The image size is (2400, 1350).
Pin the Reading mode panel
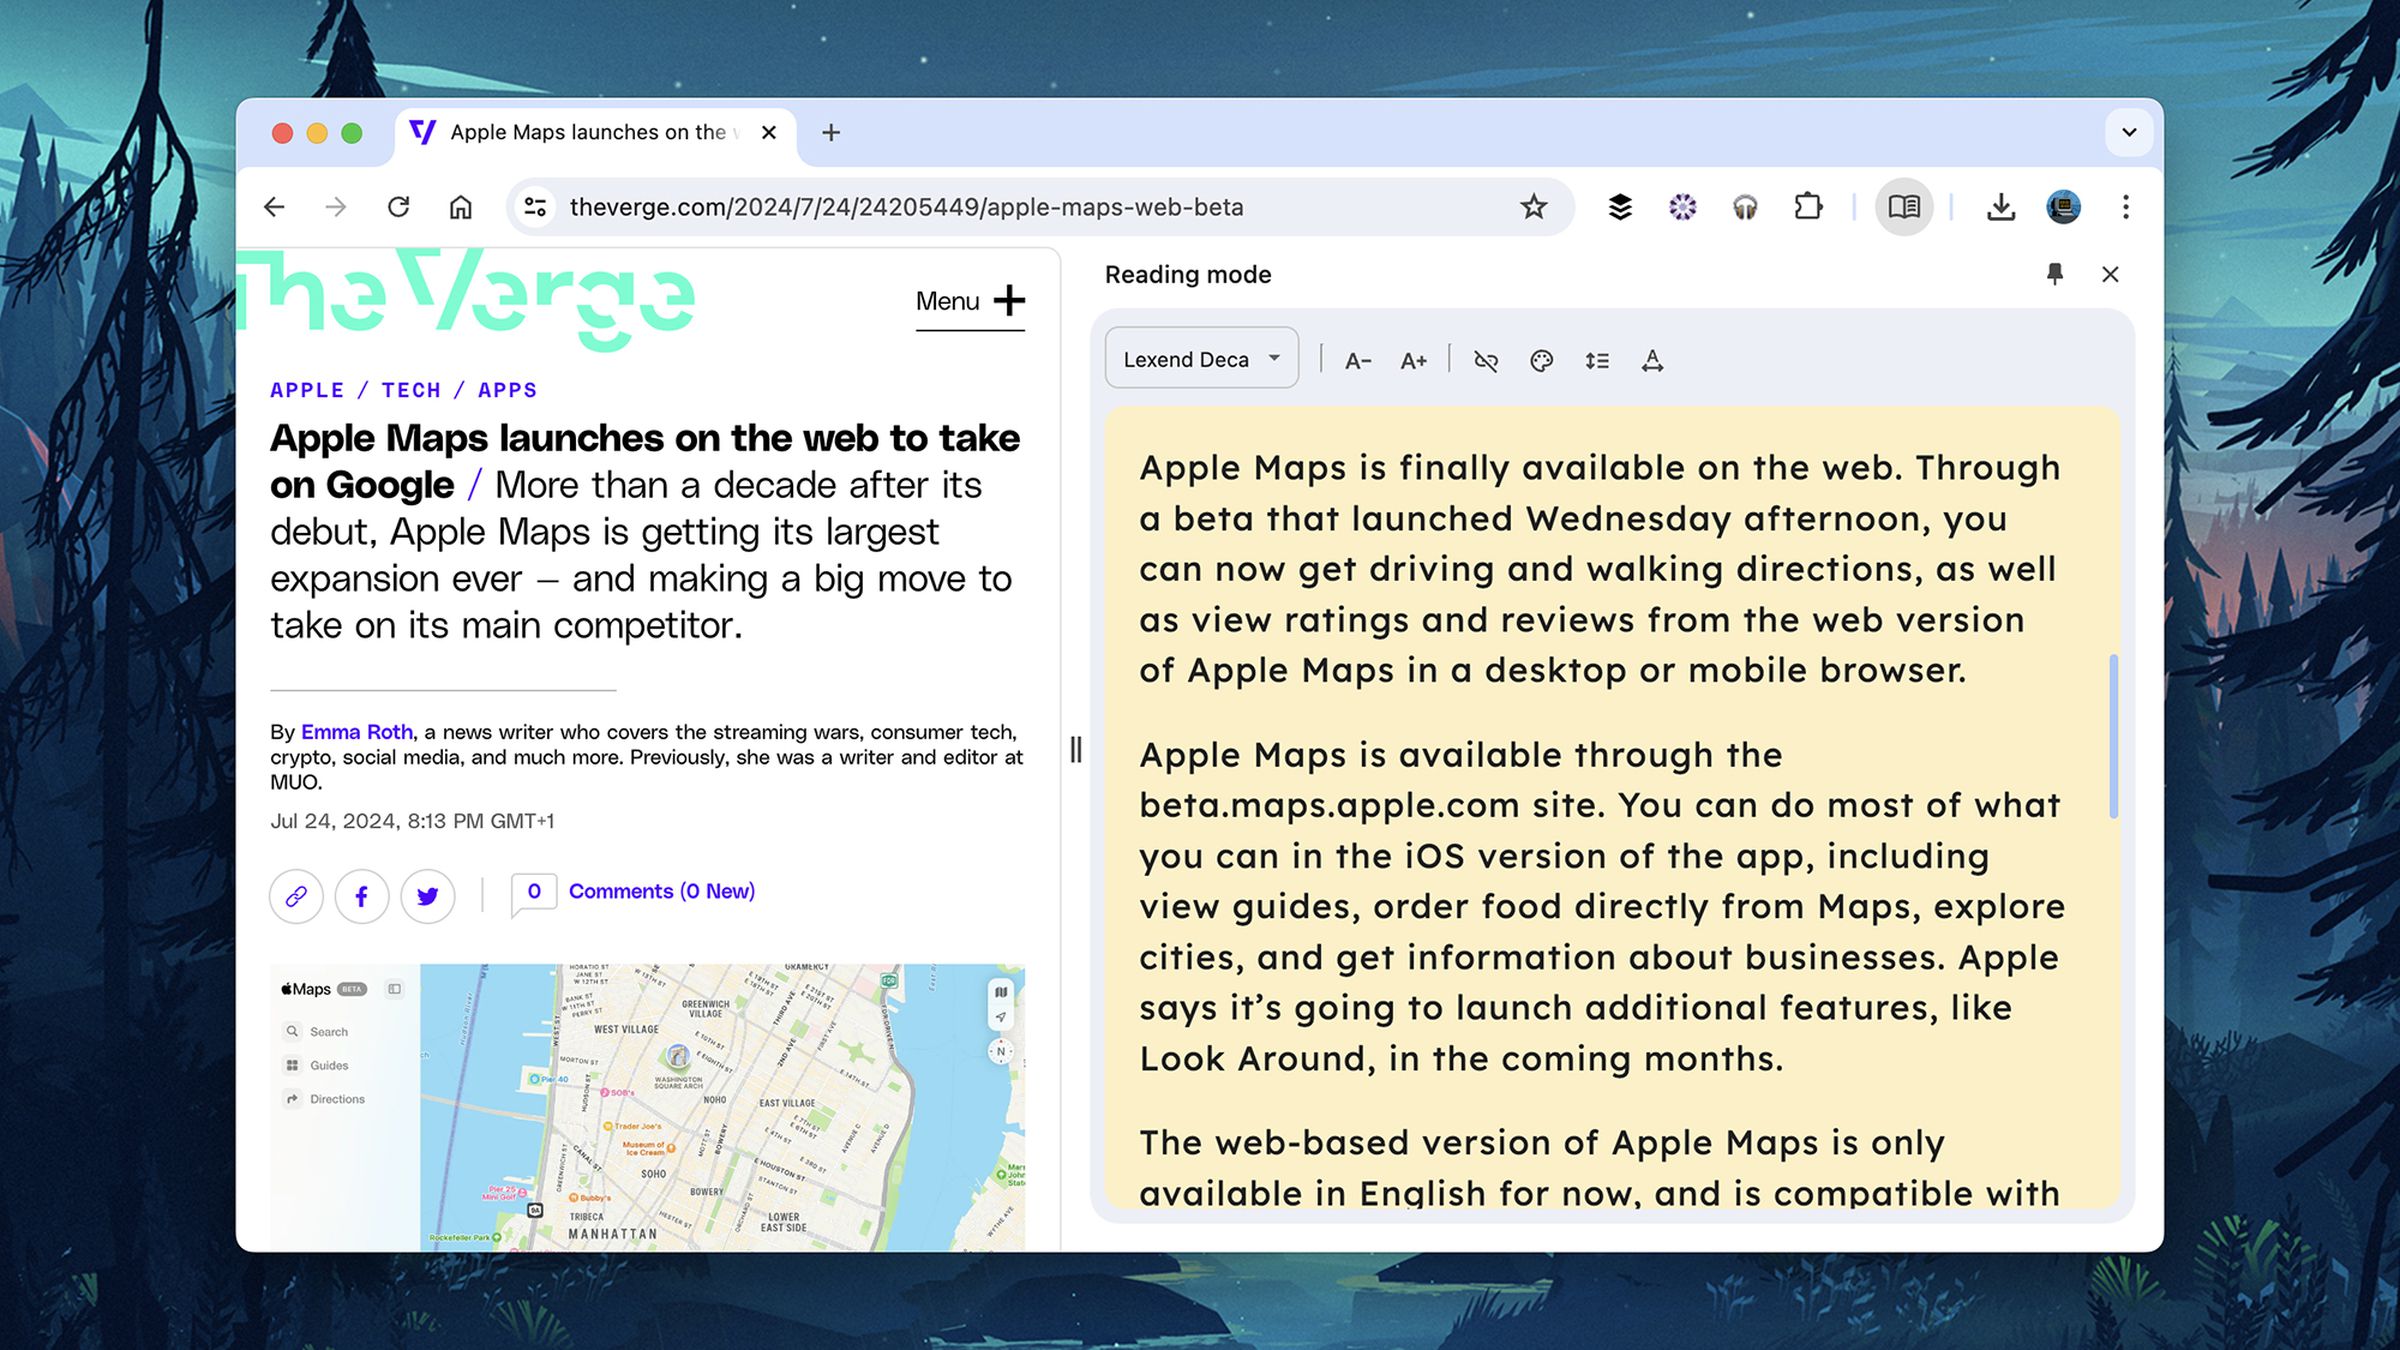[x=2055, y=274]
